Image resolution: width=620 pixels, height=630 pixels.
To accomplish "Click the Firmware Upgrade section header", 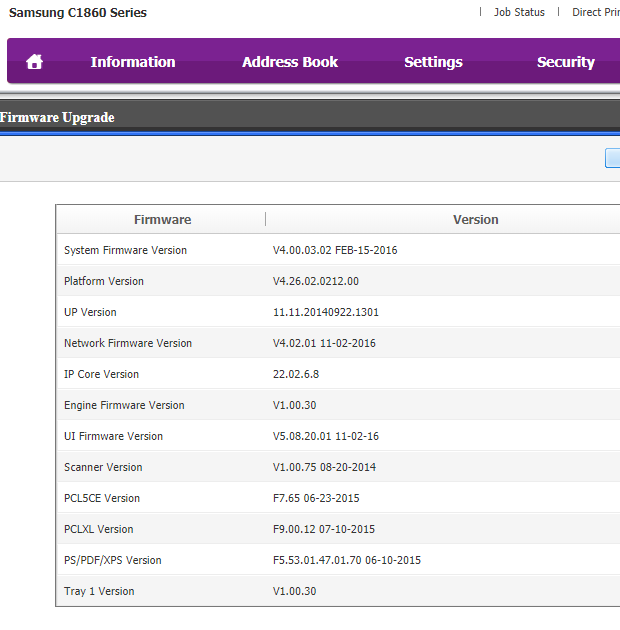I will point(58,117).
